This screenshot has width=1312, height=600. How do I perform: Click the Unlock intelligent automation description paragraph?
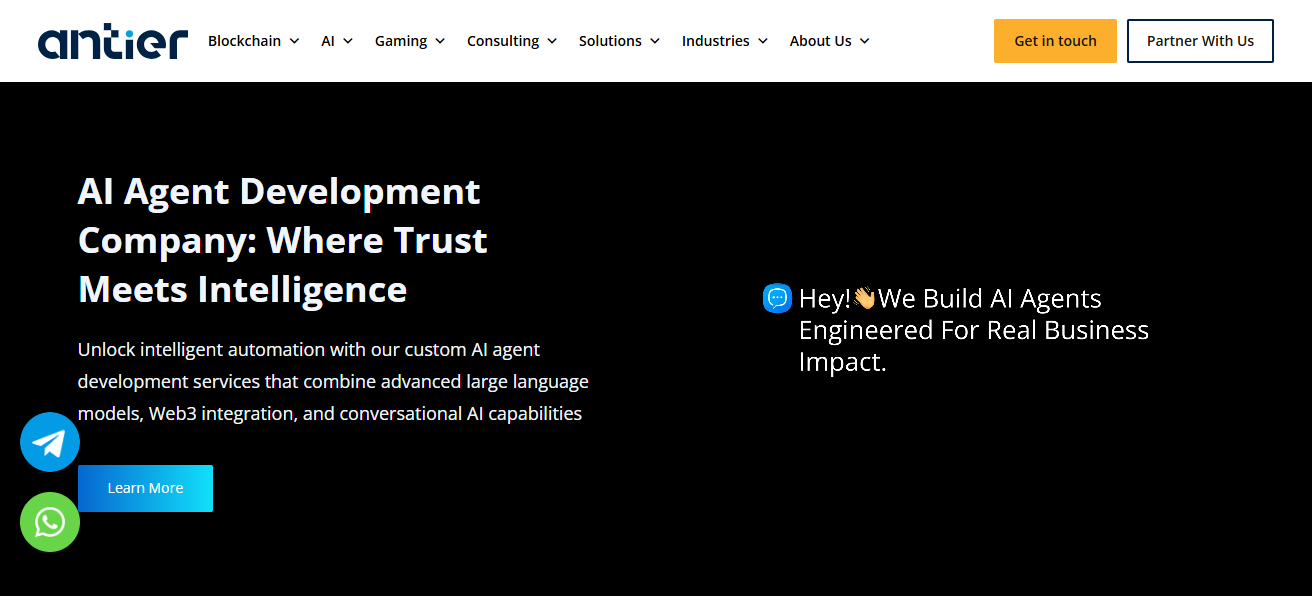coord(333,381)
